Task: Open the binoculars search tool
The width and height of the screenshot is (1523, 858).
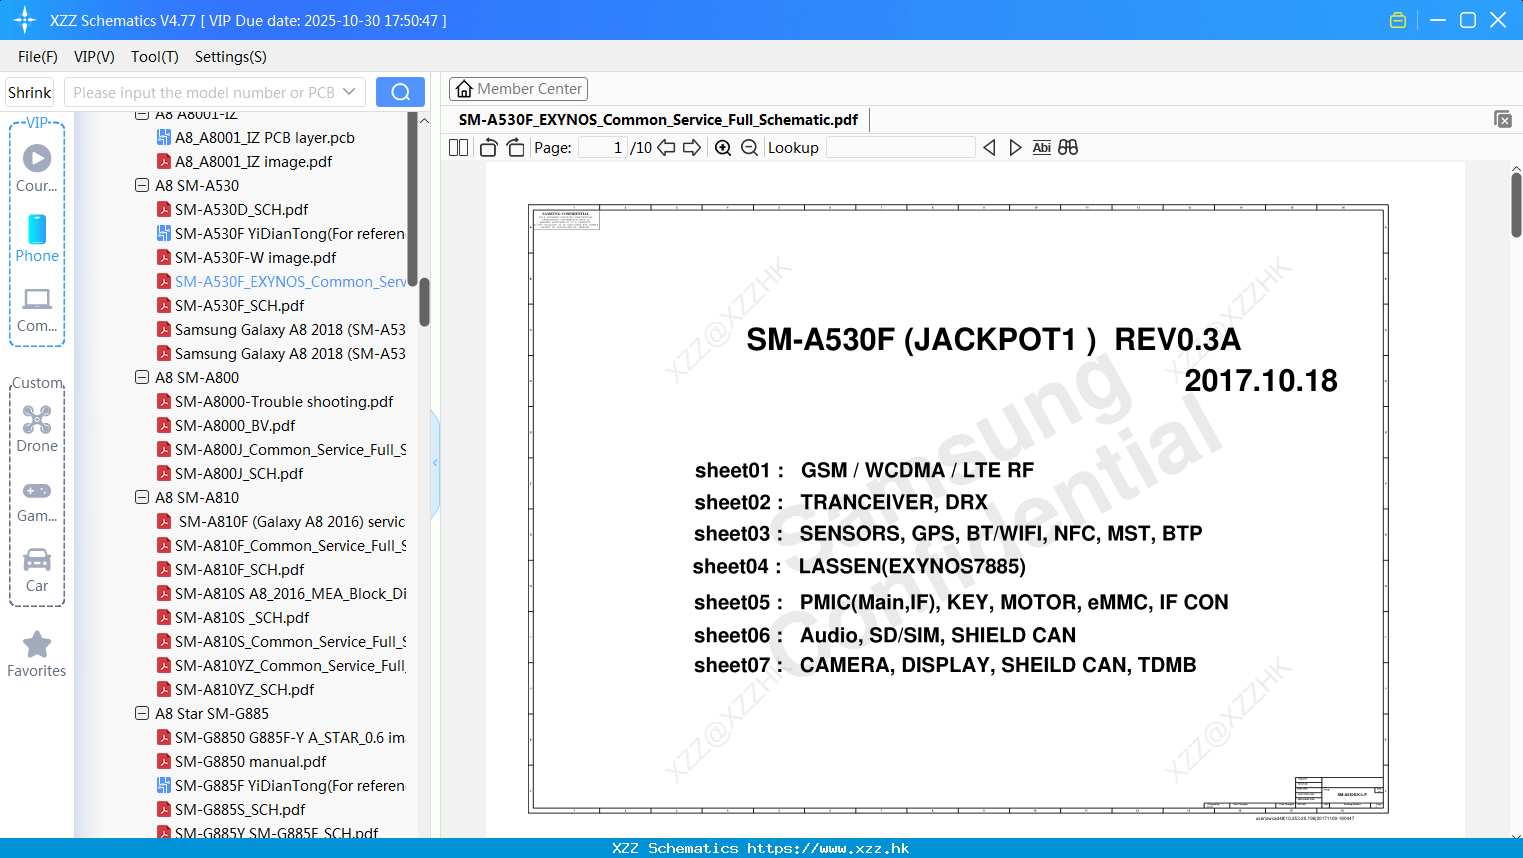Action: 1068,148
